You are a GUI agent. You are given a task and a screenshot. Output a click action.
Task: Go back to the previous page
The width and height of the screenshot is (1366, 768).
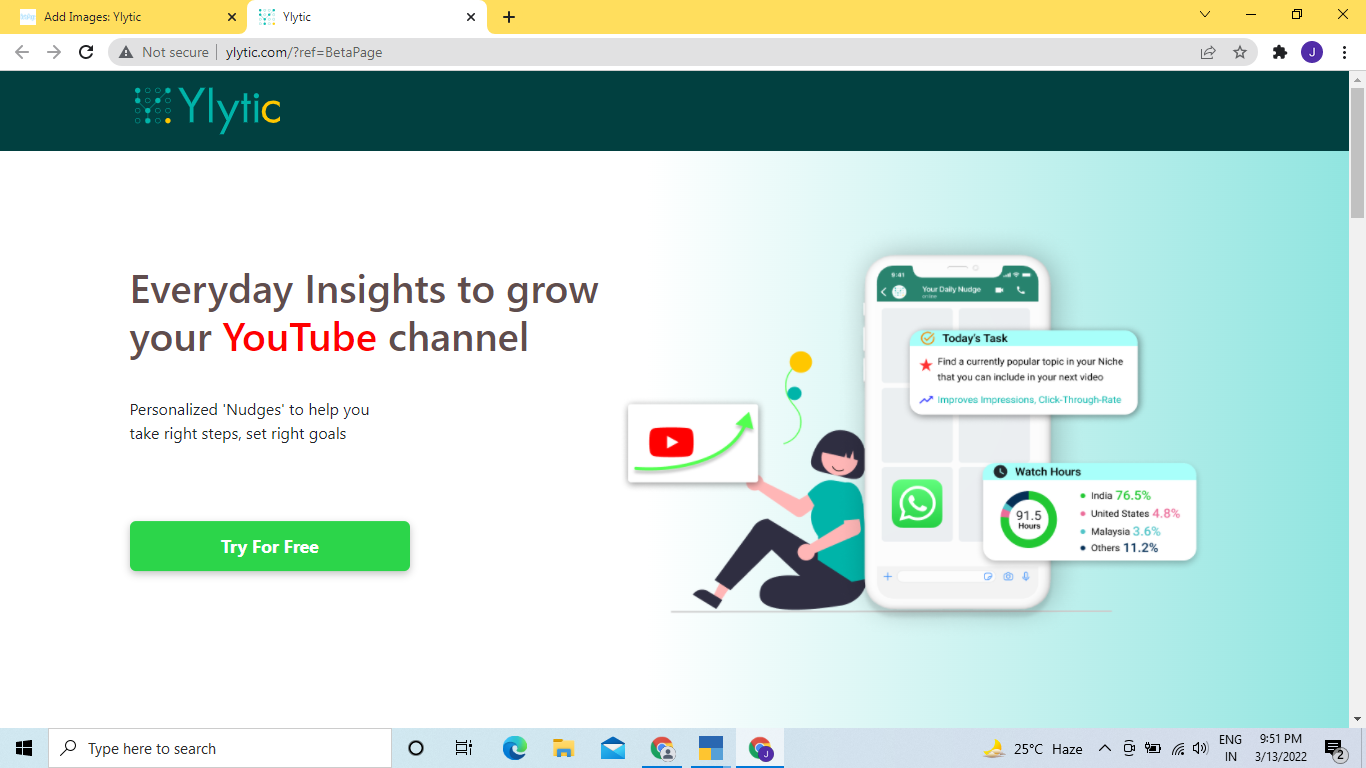point(22,52)
